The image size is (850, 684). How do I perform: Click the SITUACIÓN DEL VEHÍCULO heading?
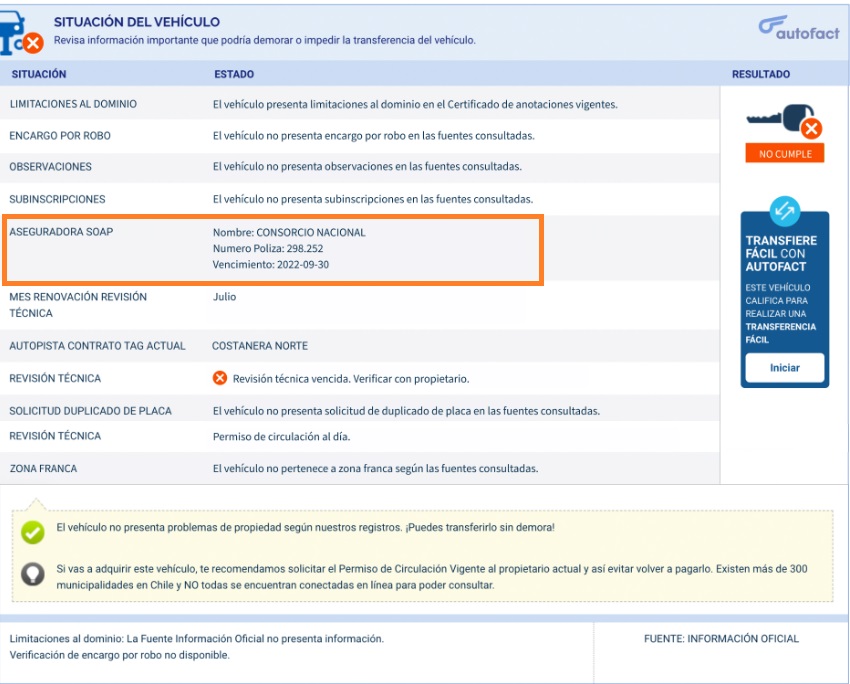click(x=137, y=22)
